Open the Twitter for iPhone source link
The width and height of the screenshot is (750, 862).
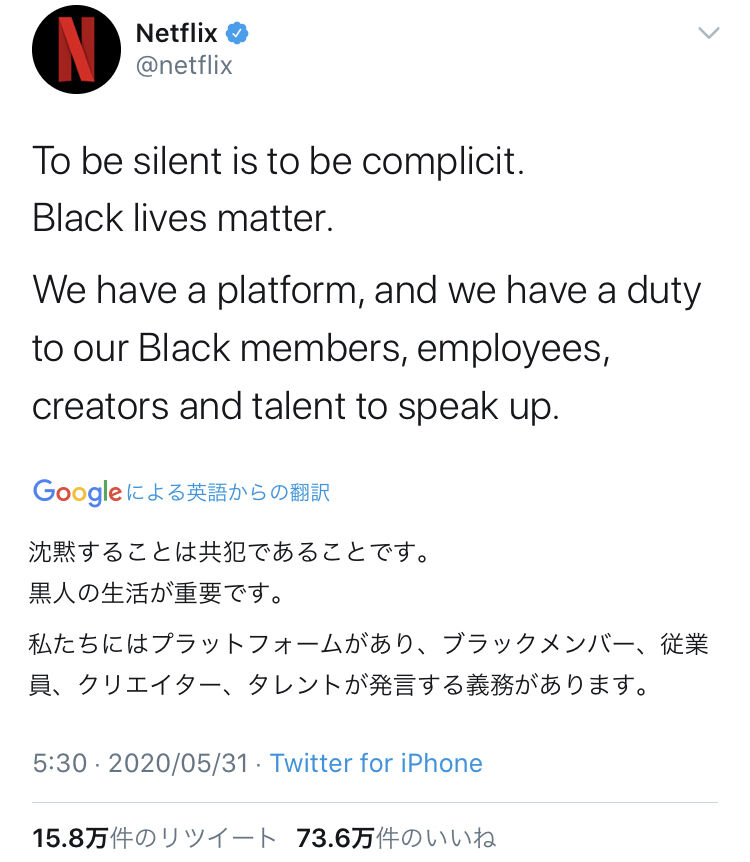[x=376, y=763]
